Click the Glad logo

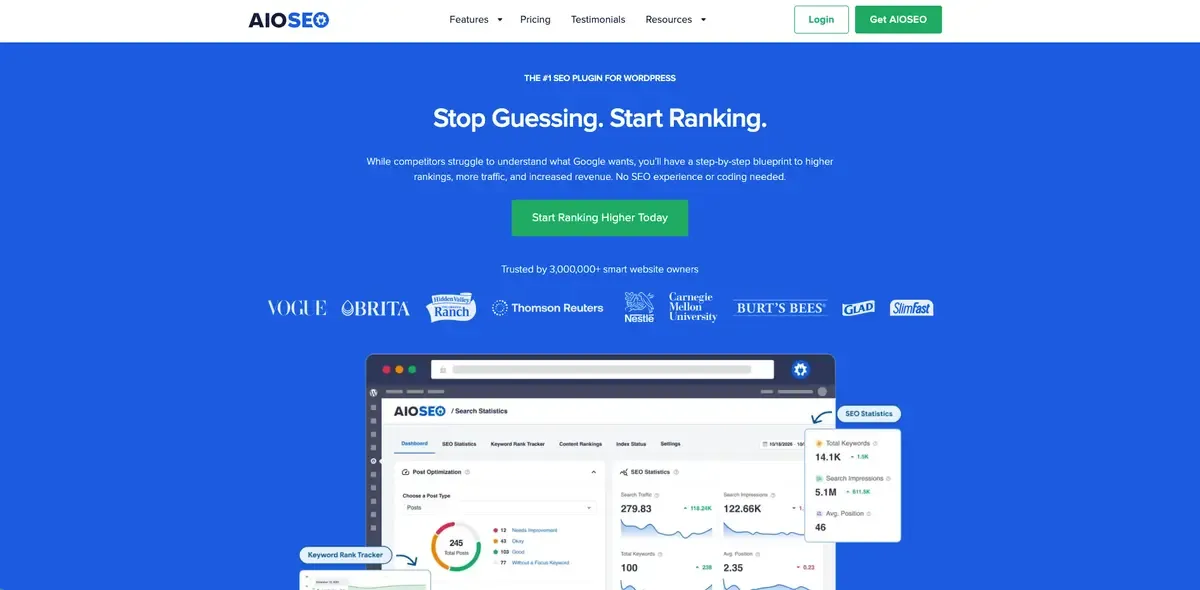coord(858,308)
